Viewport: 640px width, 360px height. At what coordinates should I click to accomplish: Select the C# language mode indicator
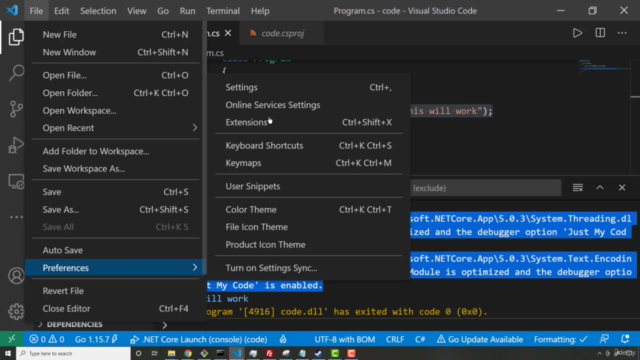point(420,339)
